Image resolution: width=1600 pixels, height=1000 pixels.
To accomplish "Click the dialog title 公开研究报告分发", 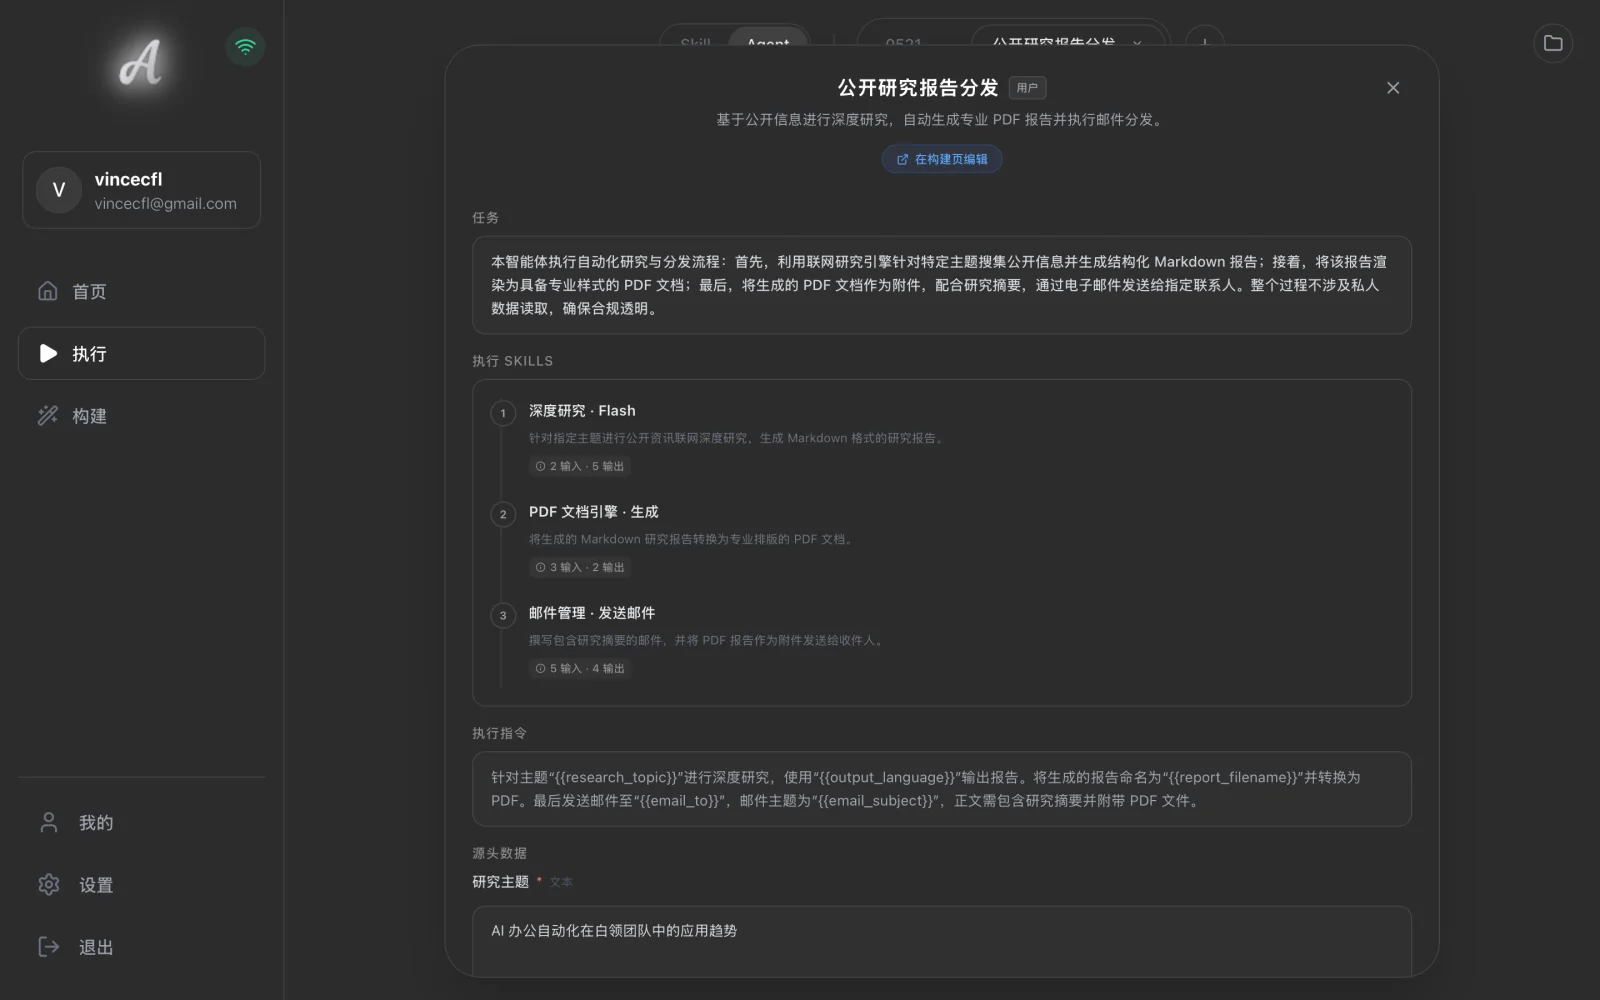I will pos(918,88).
